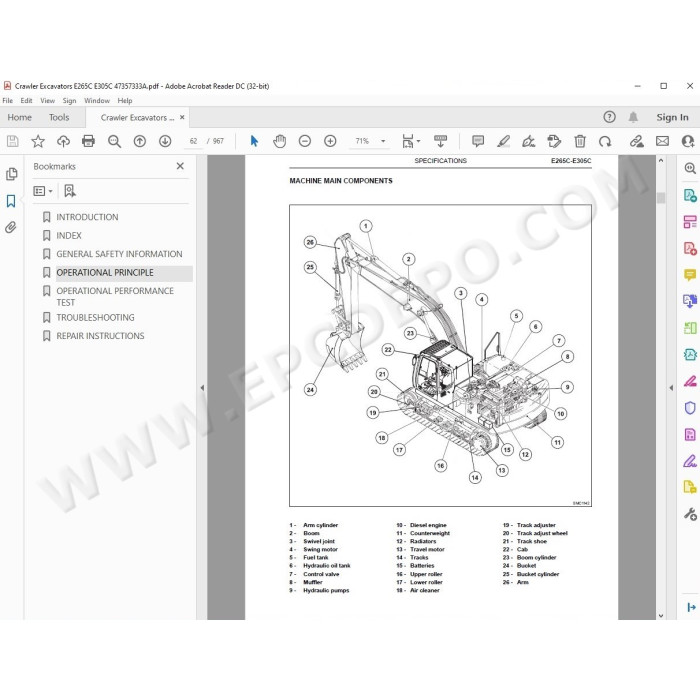This screenshot has width=700, height=700.
Task: Add the document to starred files
Action: [x=38, y=142]
